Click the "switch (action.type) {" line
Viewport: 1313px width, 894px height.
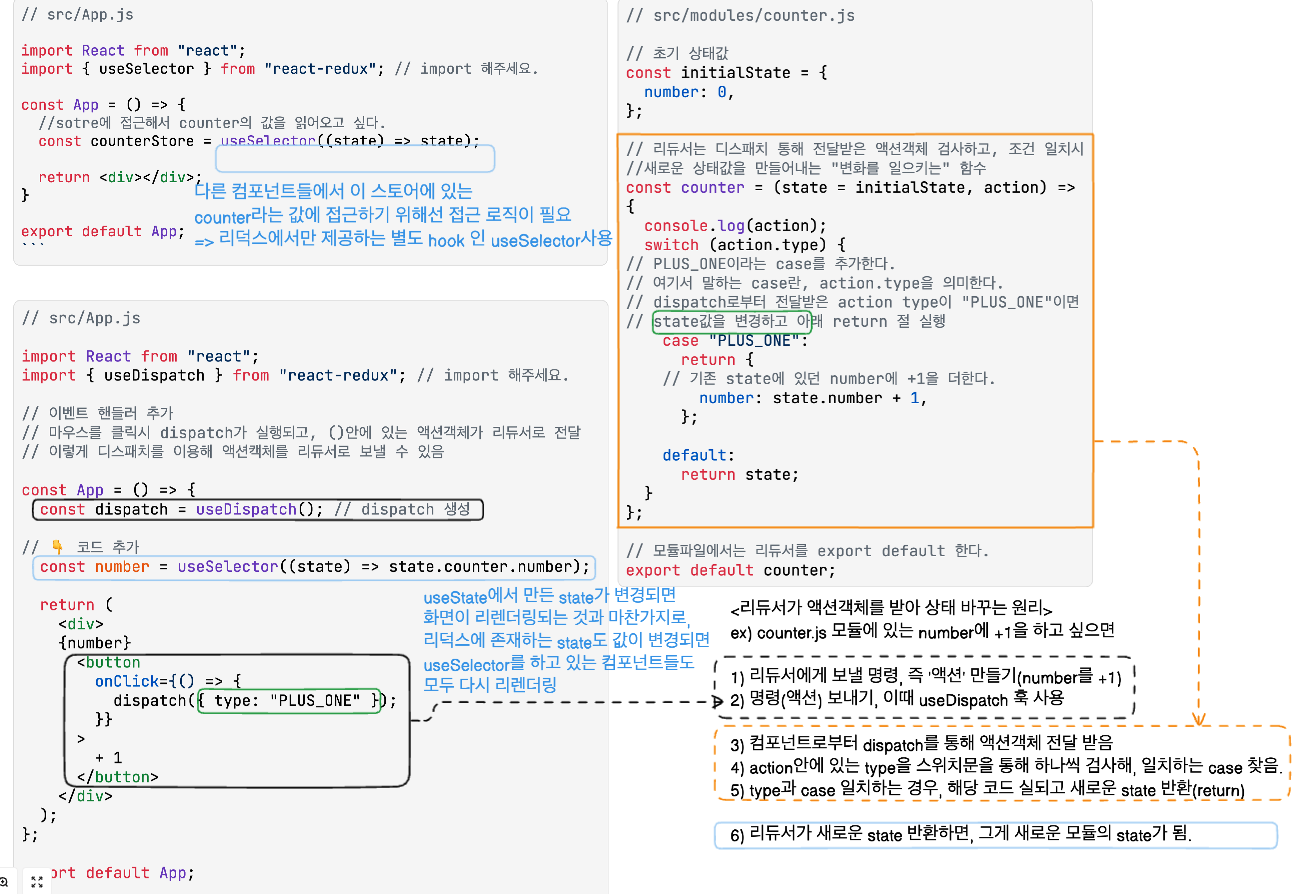click(x=745, y=244)
